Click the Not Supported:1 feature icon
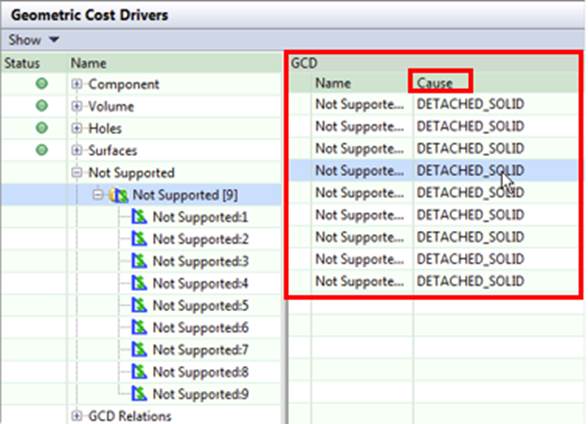The image size is (588, 424). coord(139,216)
